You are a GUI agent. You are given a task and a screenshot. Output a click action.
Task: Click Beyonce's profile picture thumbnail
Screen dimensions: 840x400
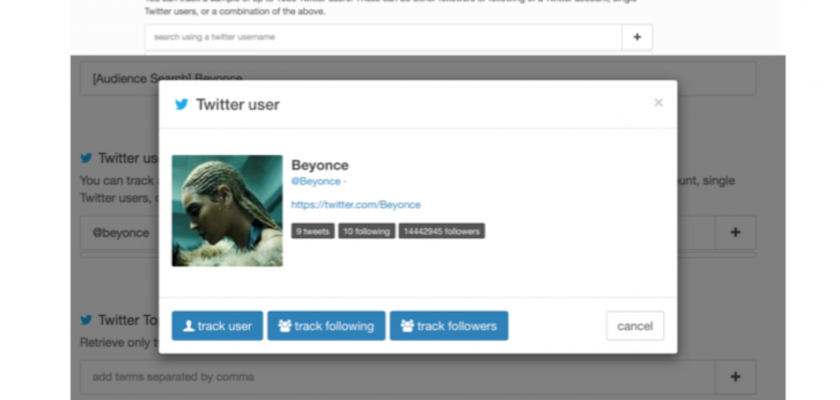tap(227, 210)
